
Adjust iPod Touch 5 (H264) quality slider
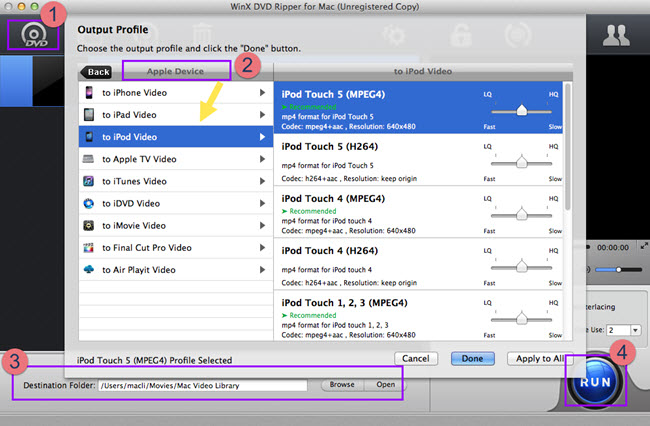click(x=521, y=162)
